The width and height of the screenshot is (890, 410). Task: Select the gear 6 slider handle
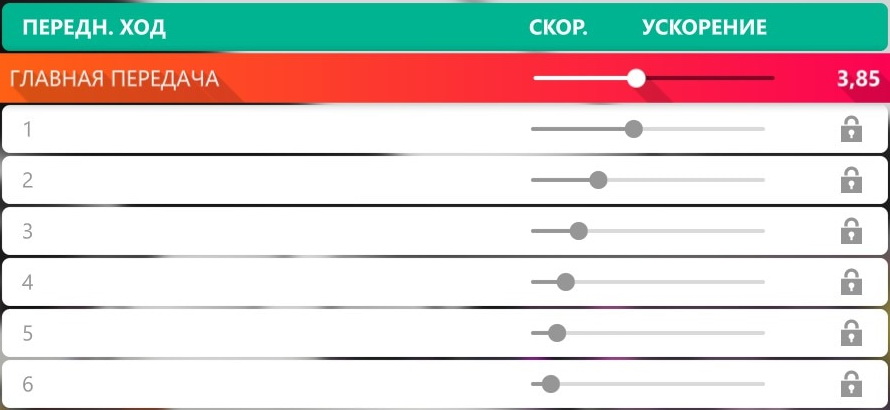click(x=550, y=384)
